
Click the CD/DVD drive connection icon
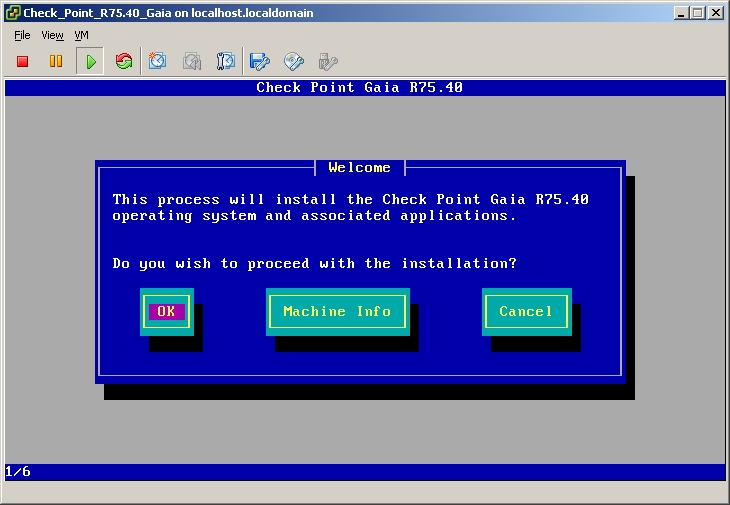coord(294,61)
